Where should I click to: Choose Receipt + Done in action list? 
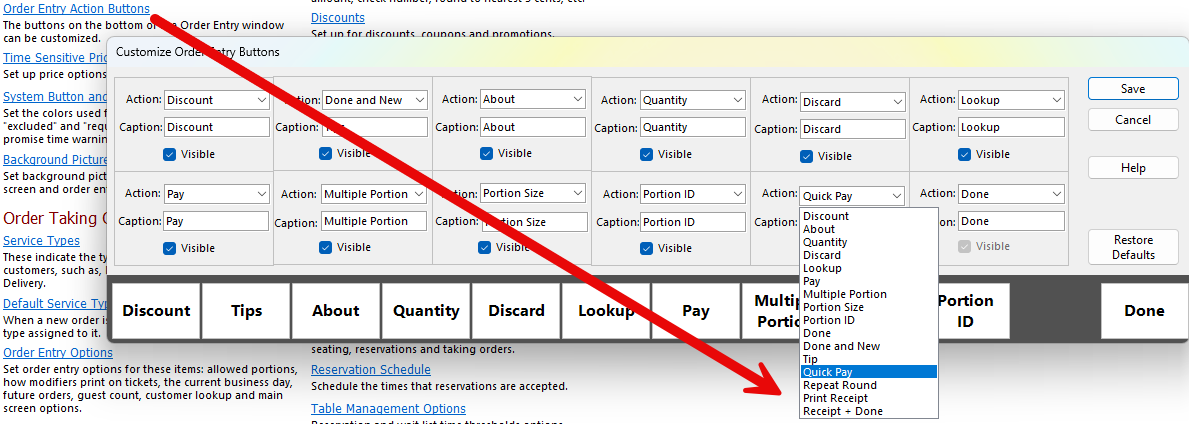point(869,411)
